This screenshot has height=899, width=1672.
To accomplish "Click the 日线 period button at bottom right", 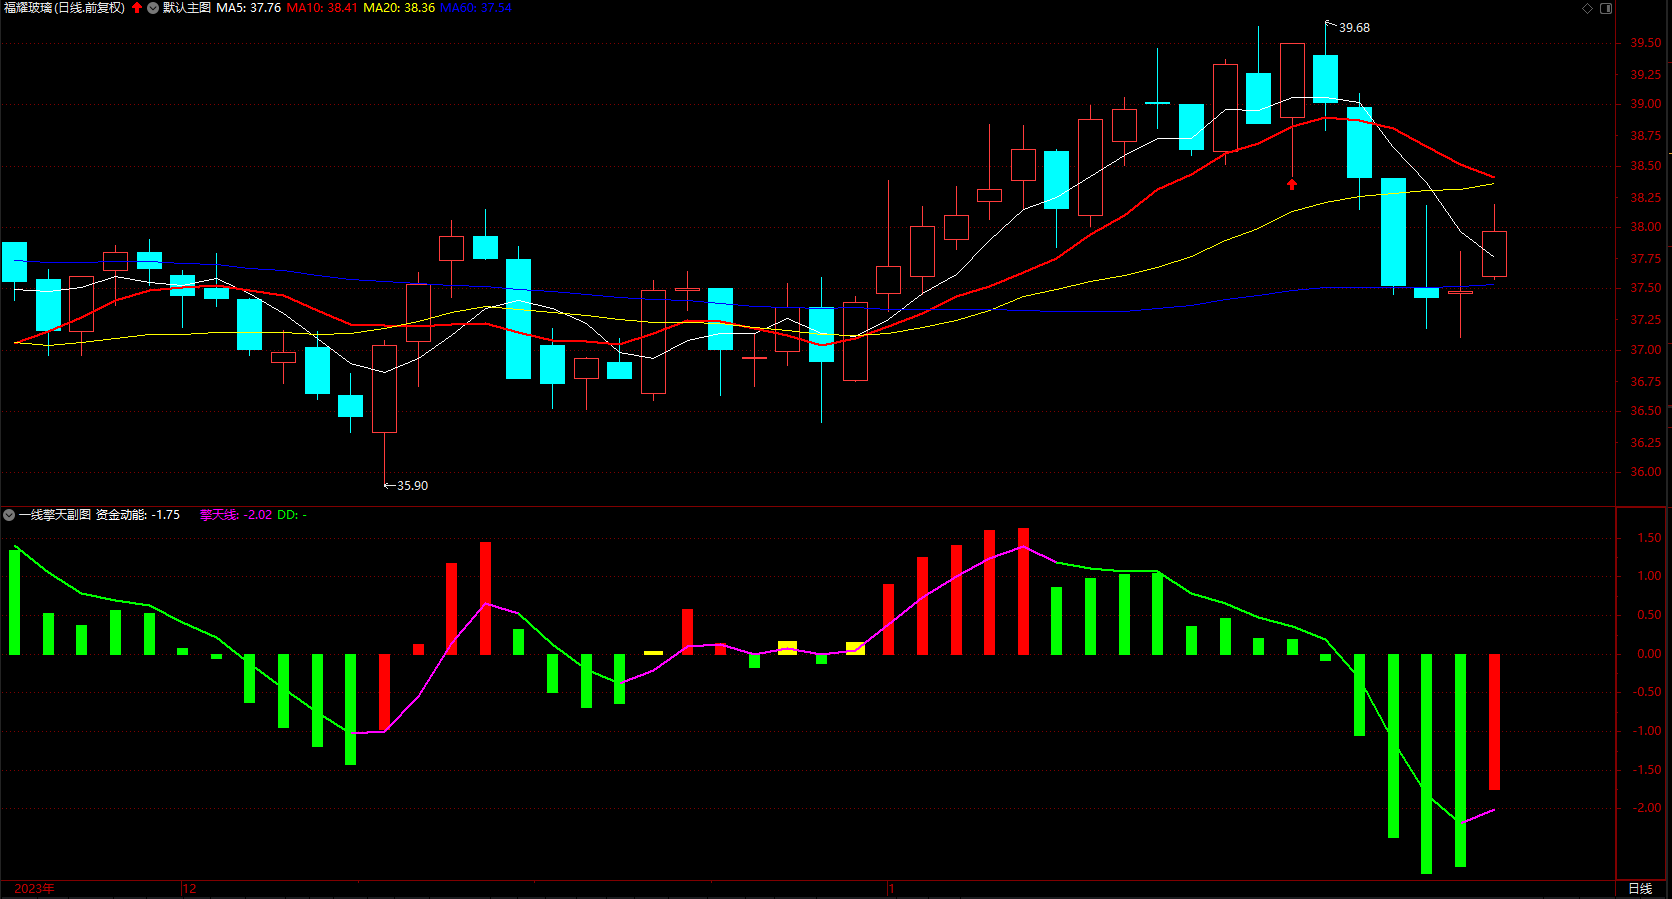I will (x=1640, y=889).
